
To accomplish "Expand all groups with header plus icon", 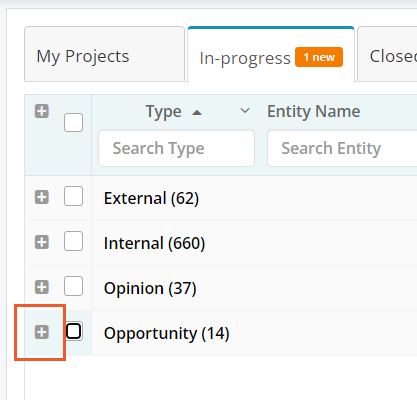I will [42, 111].
